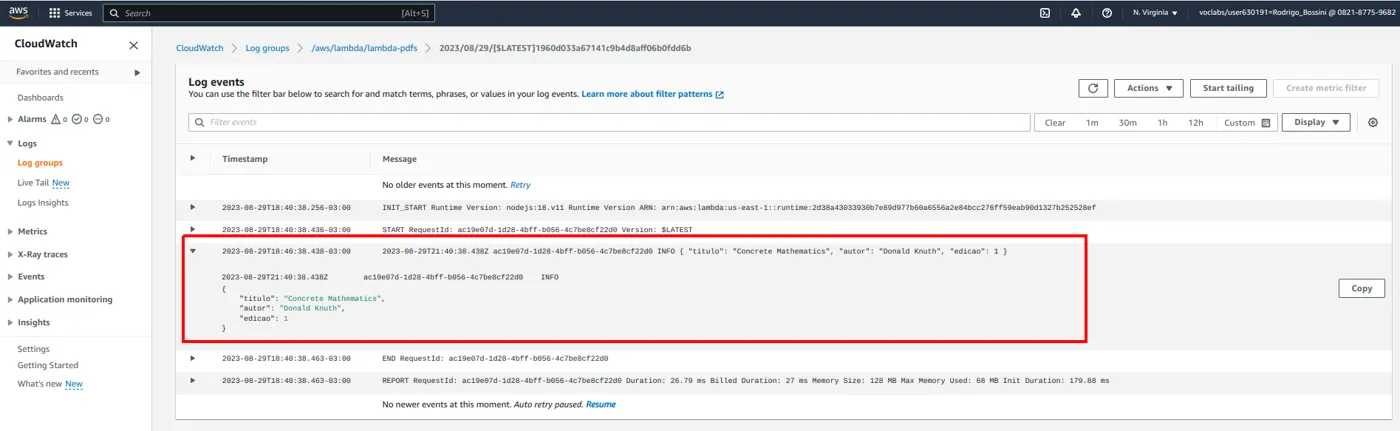Click the Create metric filter button
The width and height of the screenshot is (1400, 431).
1326,88
